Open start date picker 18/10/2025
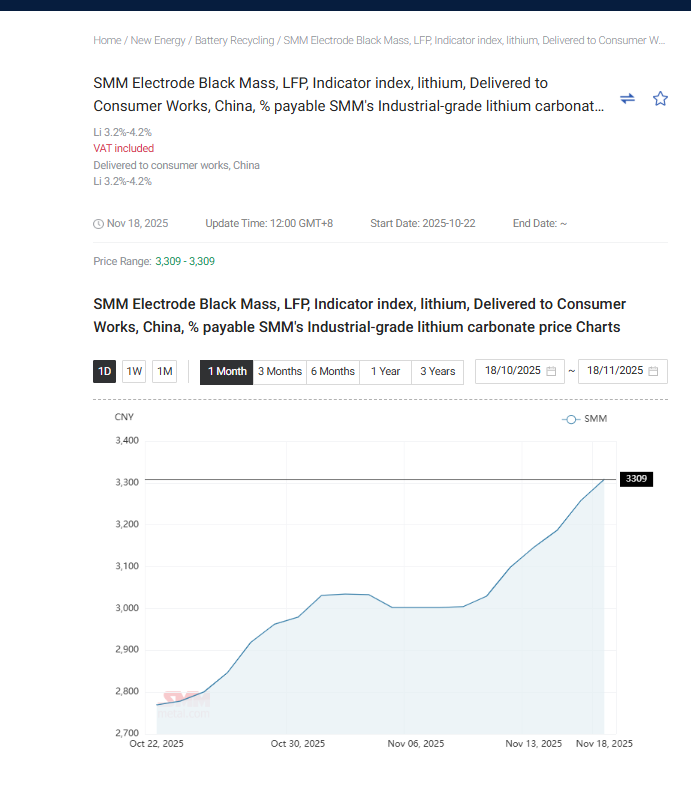Viewport: 691px width, 785px height. (512, 371)
